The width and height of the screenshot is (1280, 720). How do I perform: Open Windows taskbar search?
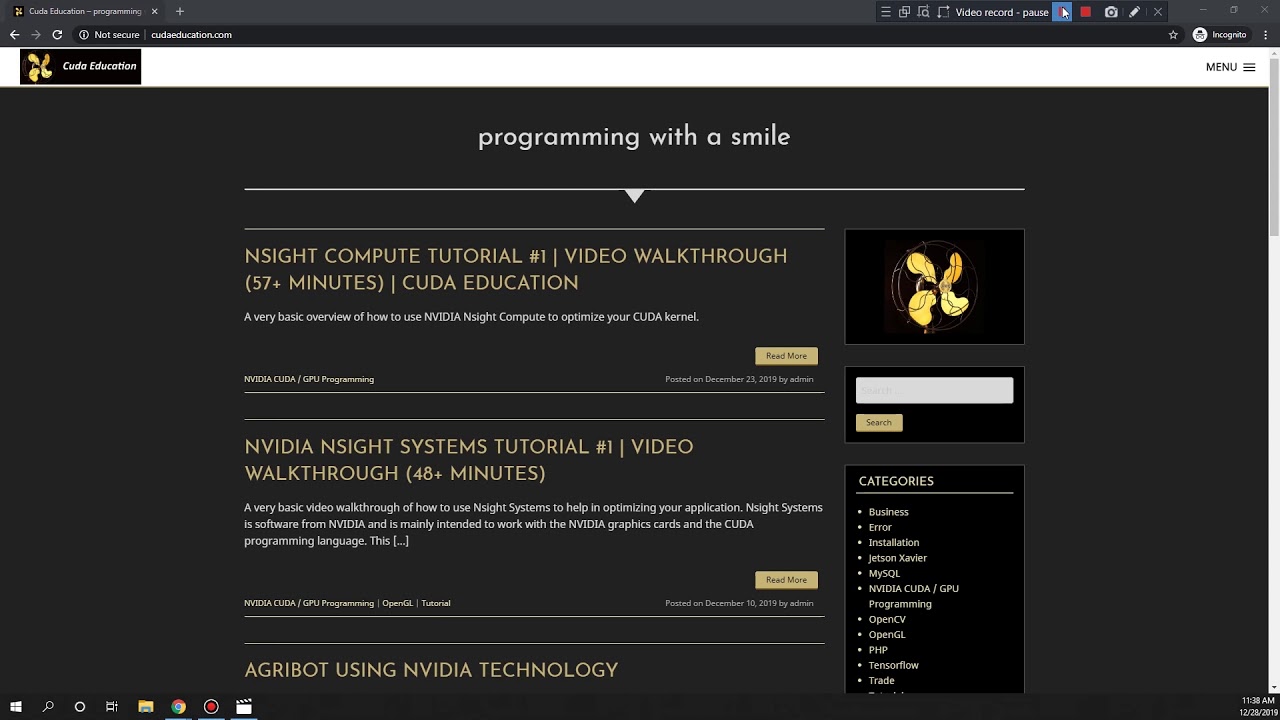coord(48,707)
